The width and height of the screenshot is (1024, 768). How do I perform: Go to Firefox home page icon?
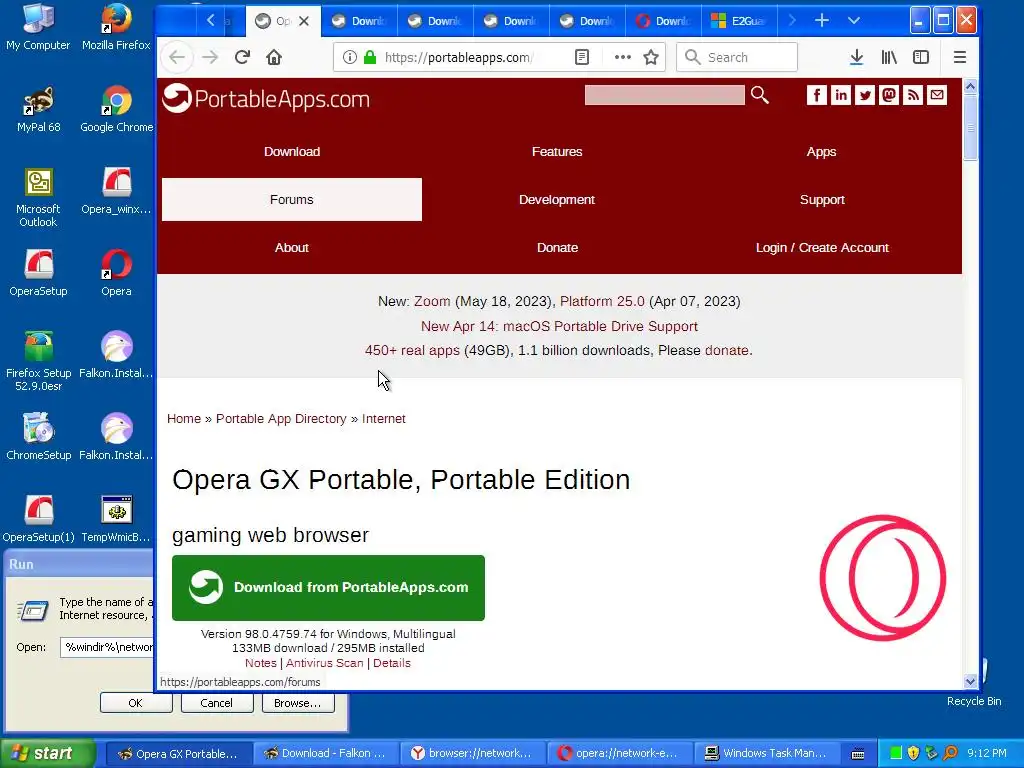[x=274, y=57]
